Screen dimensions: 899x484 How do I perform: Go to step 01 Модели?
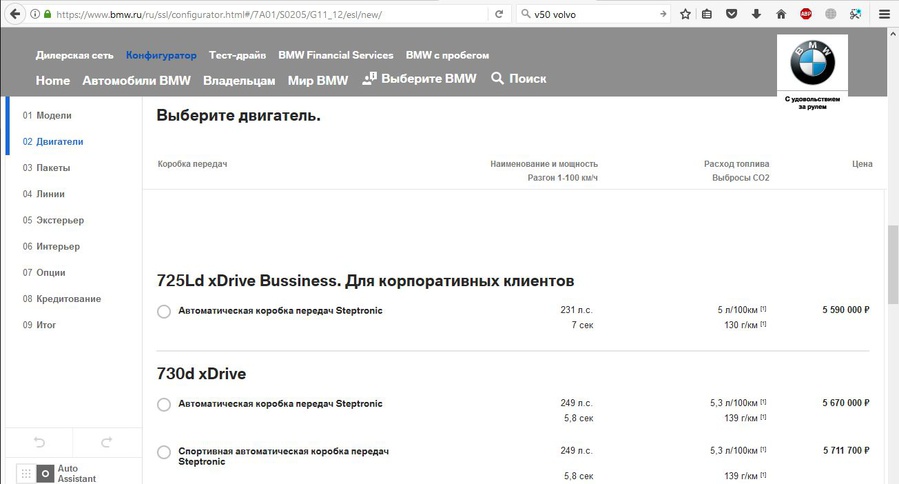pos(47,115)
